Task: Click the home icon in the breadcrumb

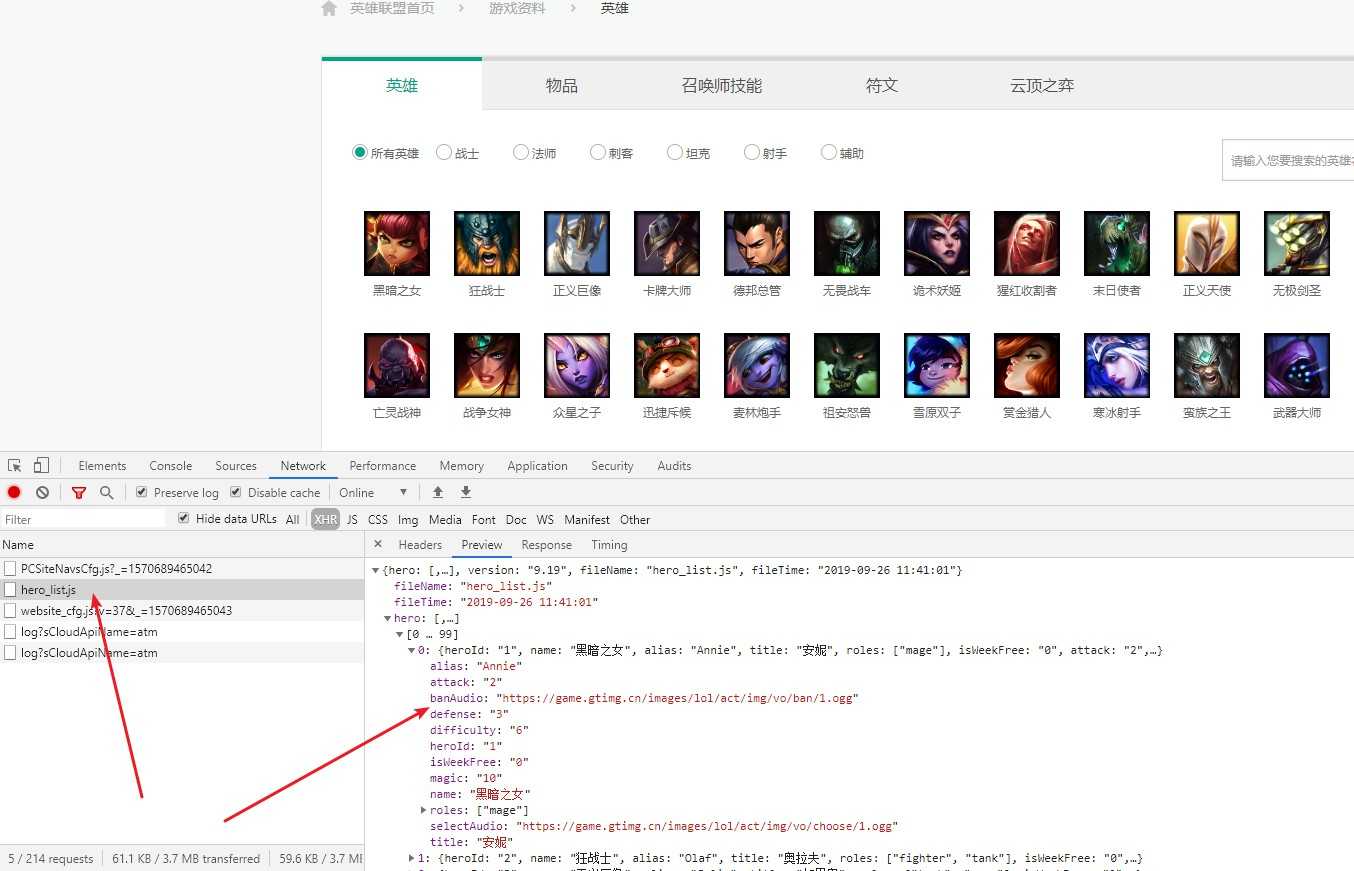Action: (329, 8)
